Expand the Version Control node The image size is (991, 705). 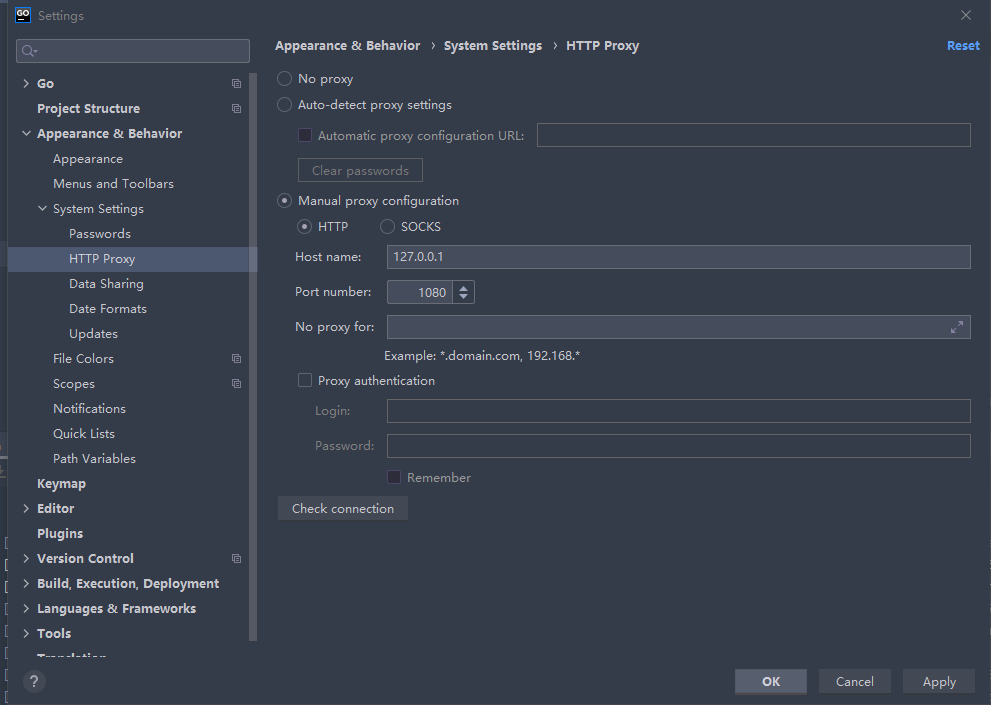click(26, 558)
